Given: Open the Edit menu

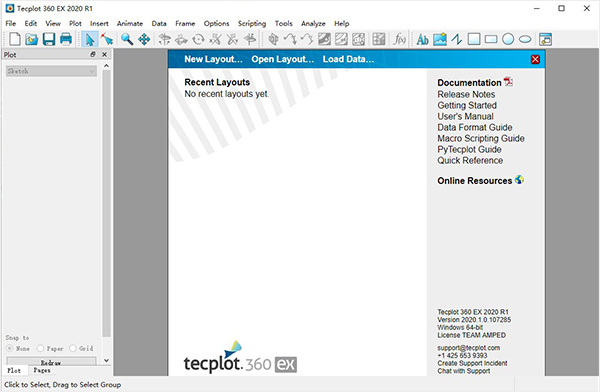Looking at the screenshot, I should tap(31, 23).
